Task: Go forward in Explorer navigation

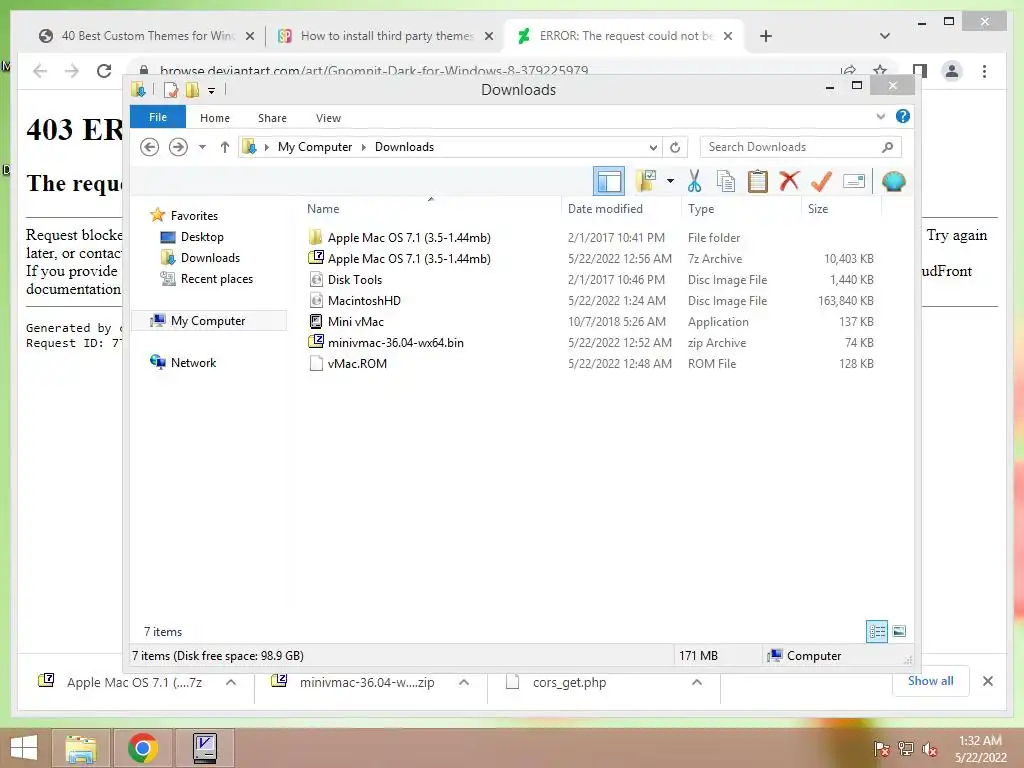Action: coord(178,147)
